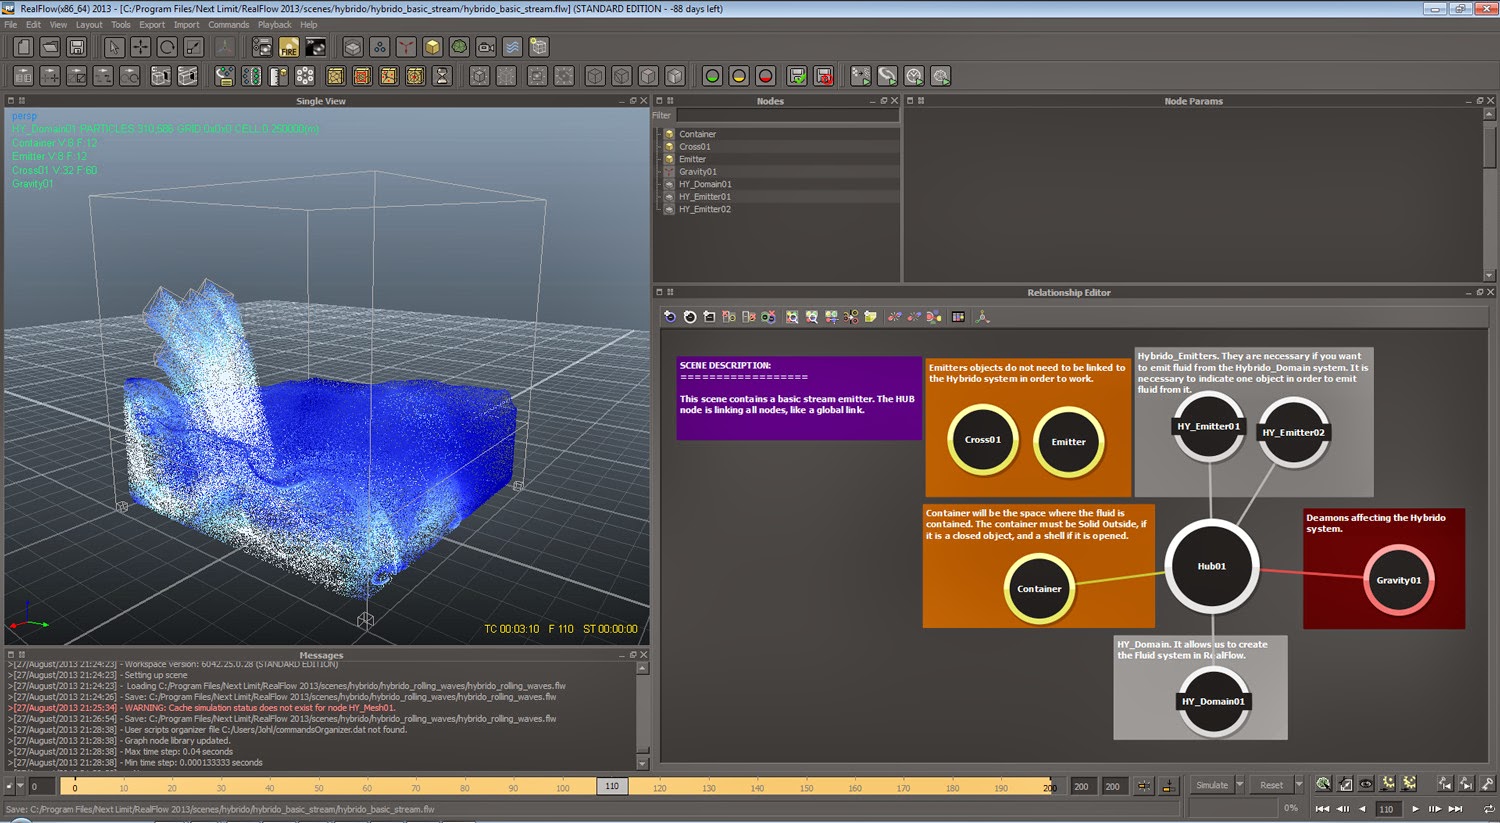1500x823 pixels.
Task: Click the Relationship Editor three-branch layout icon
Action: (x=982, y=317)
